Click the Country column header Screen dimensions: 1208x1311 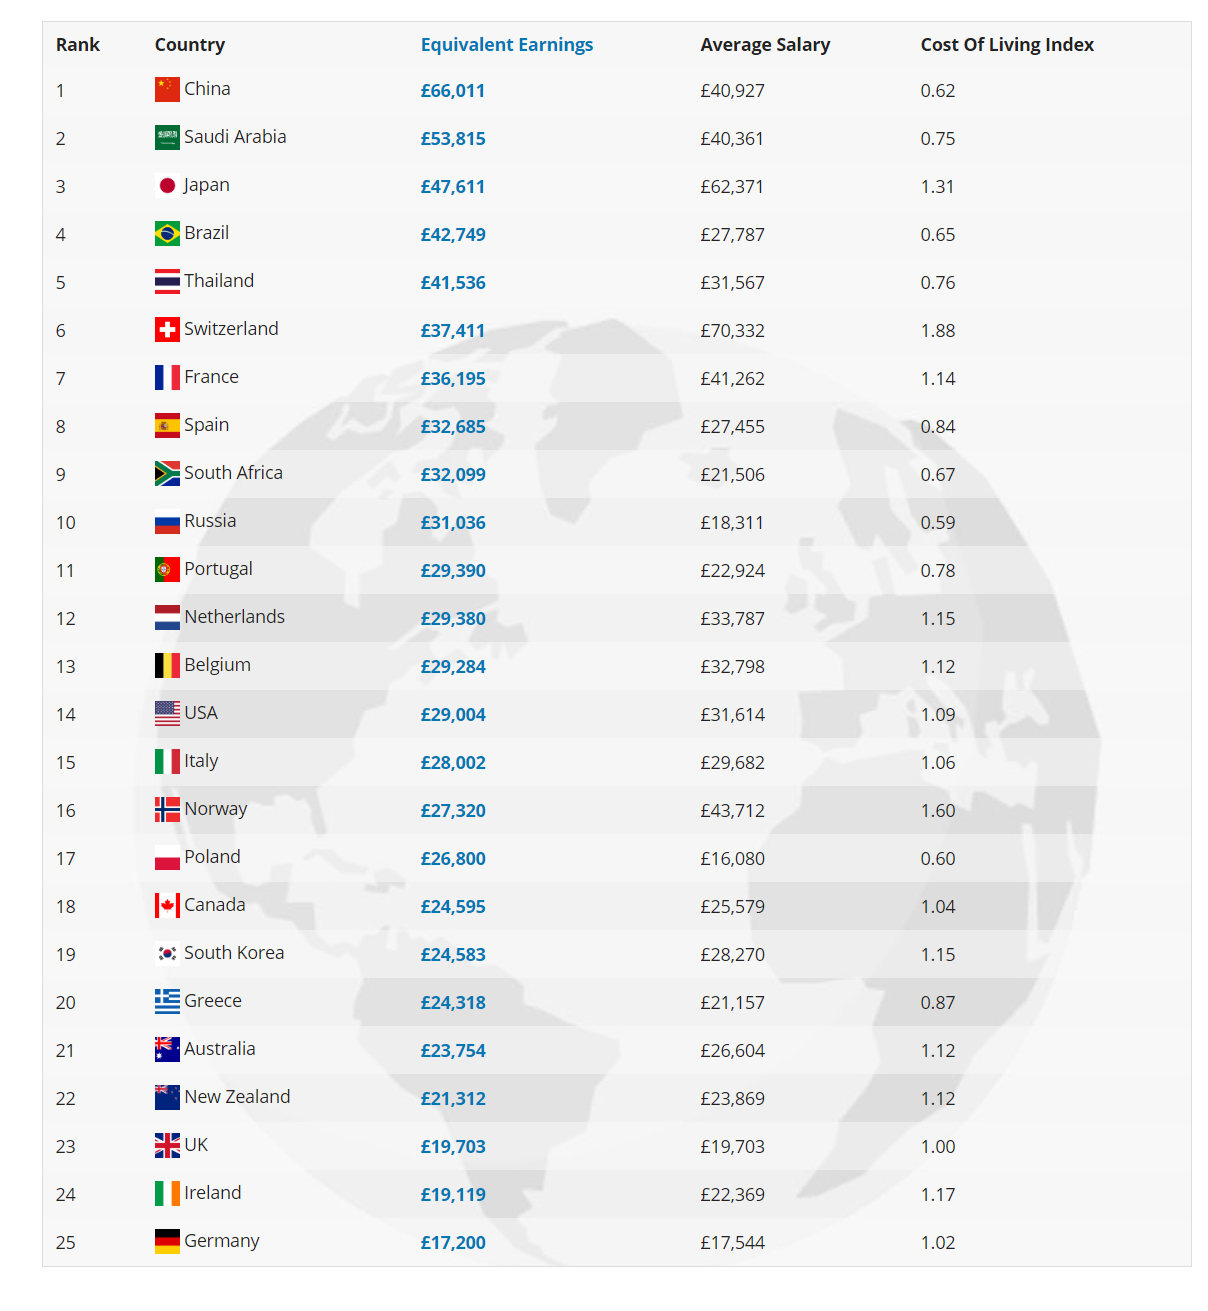coord(190,45)
